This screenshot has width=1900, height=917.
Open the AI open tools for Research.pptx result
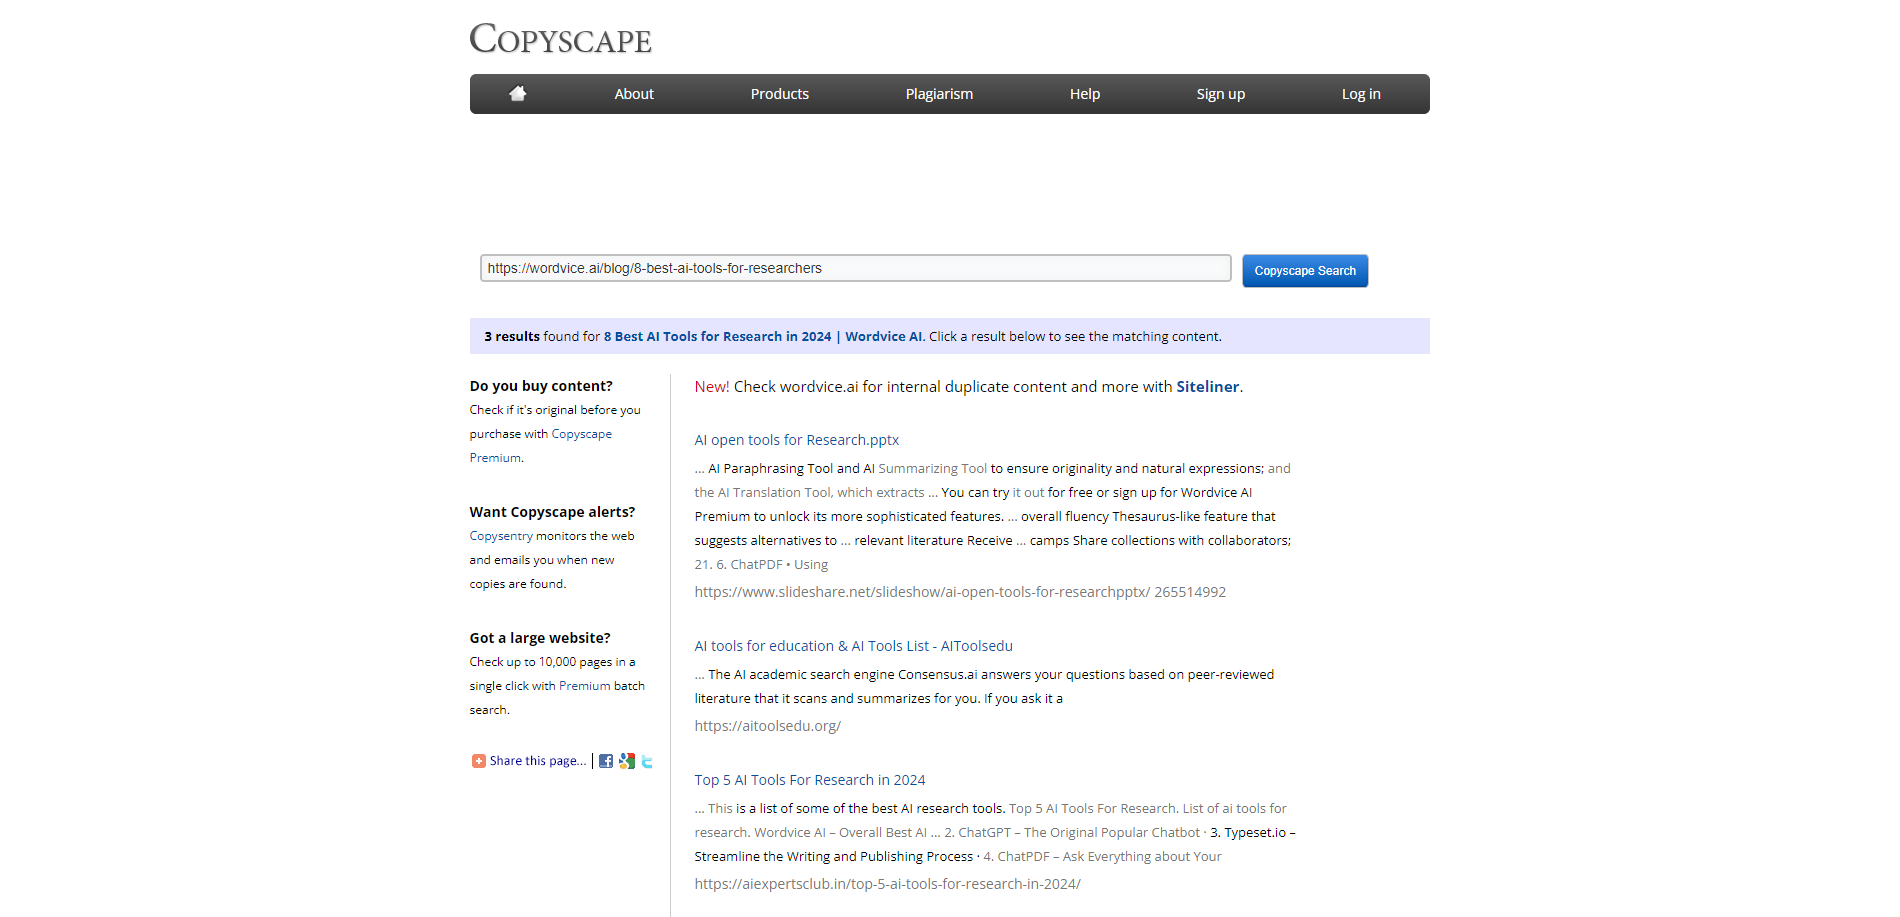[x=796, y=439]
